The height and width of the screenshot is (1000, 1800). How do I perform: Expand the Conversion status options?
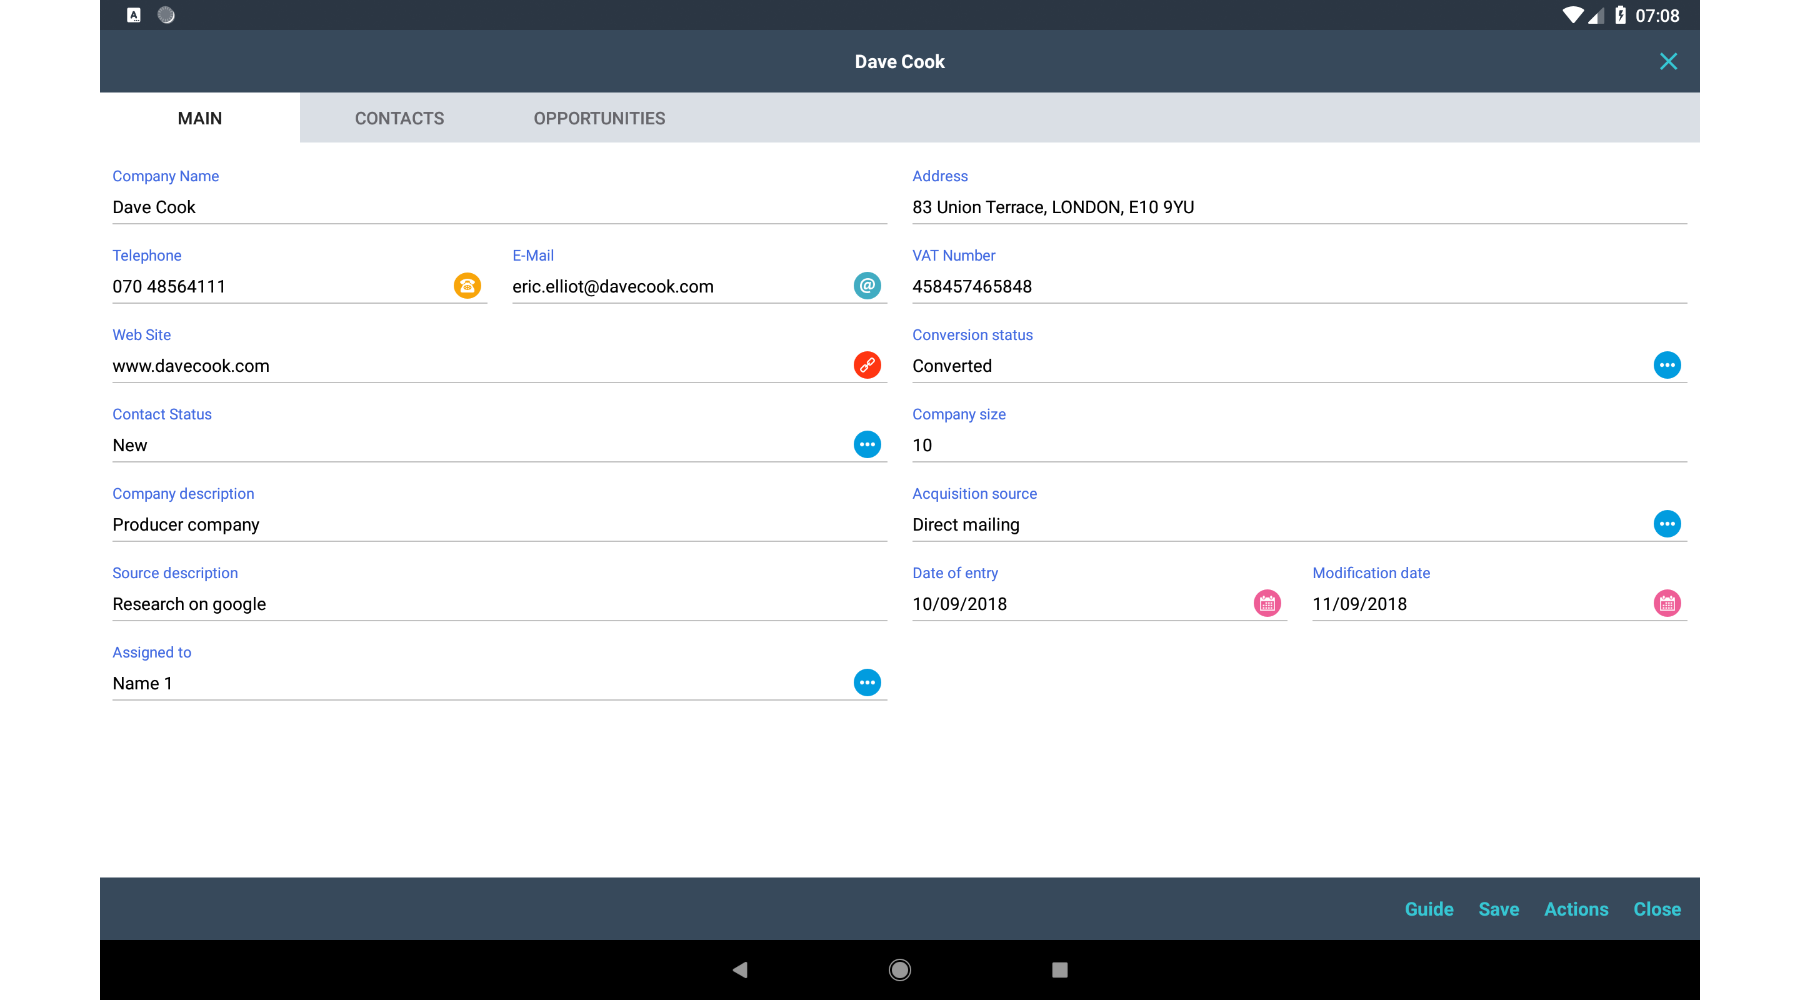pyautogui.click(x=1667, y=365)
